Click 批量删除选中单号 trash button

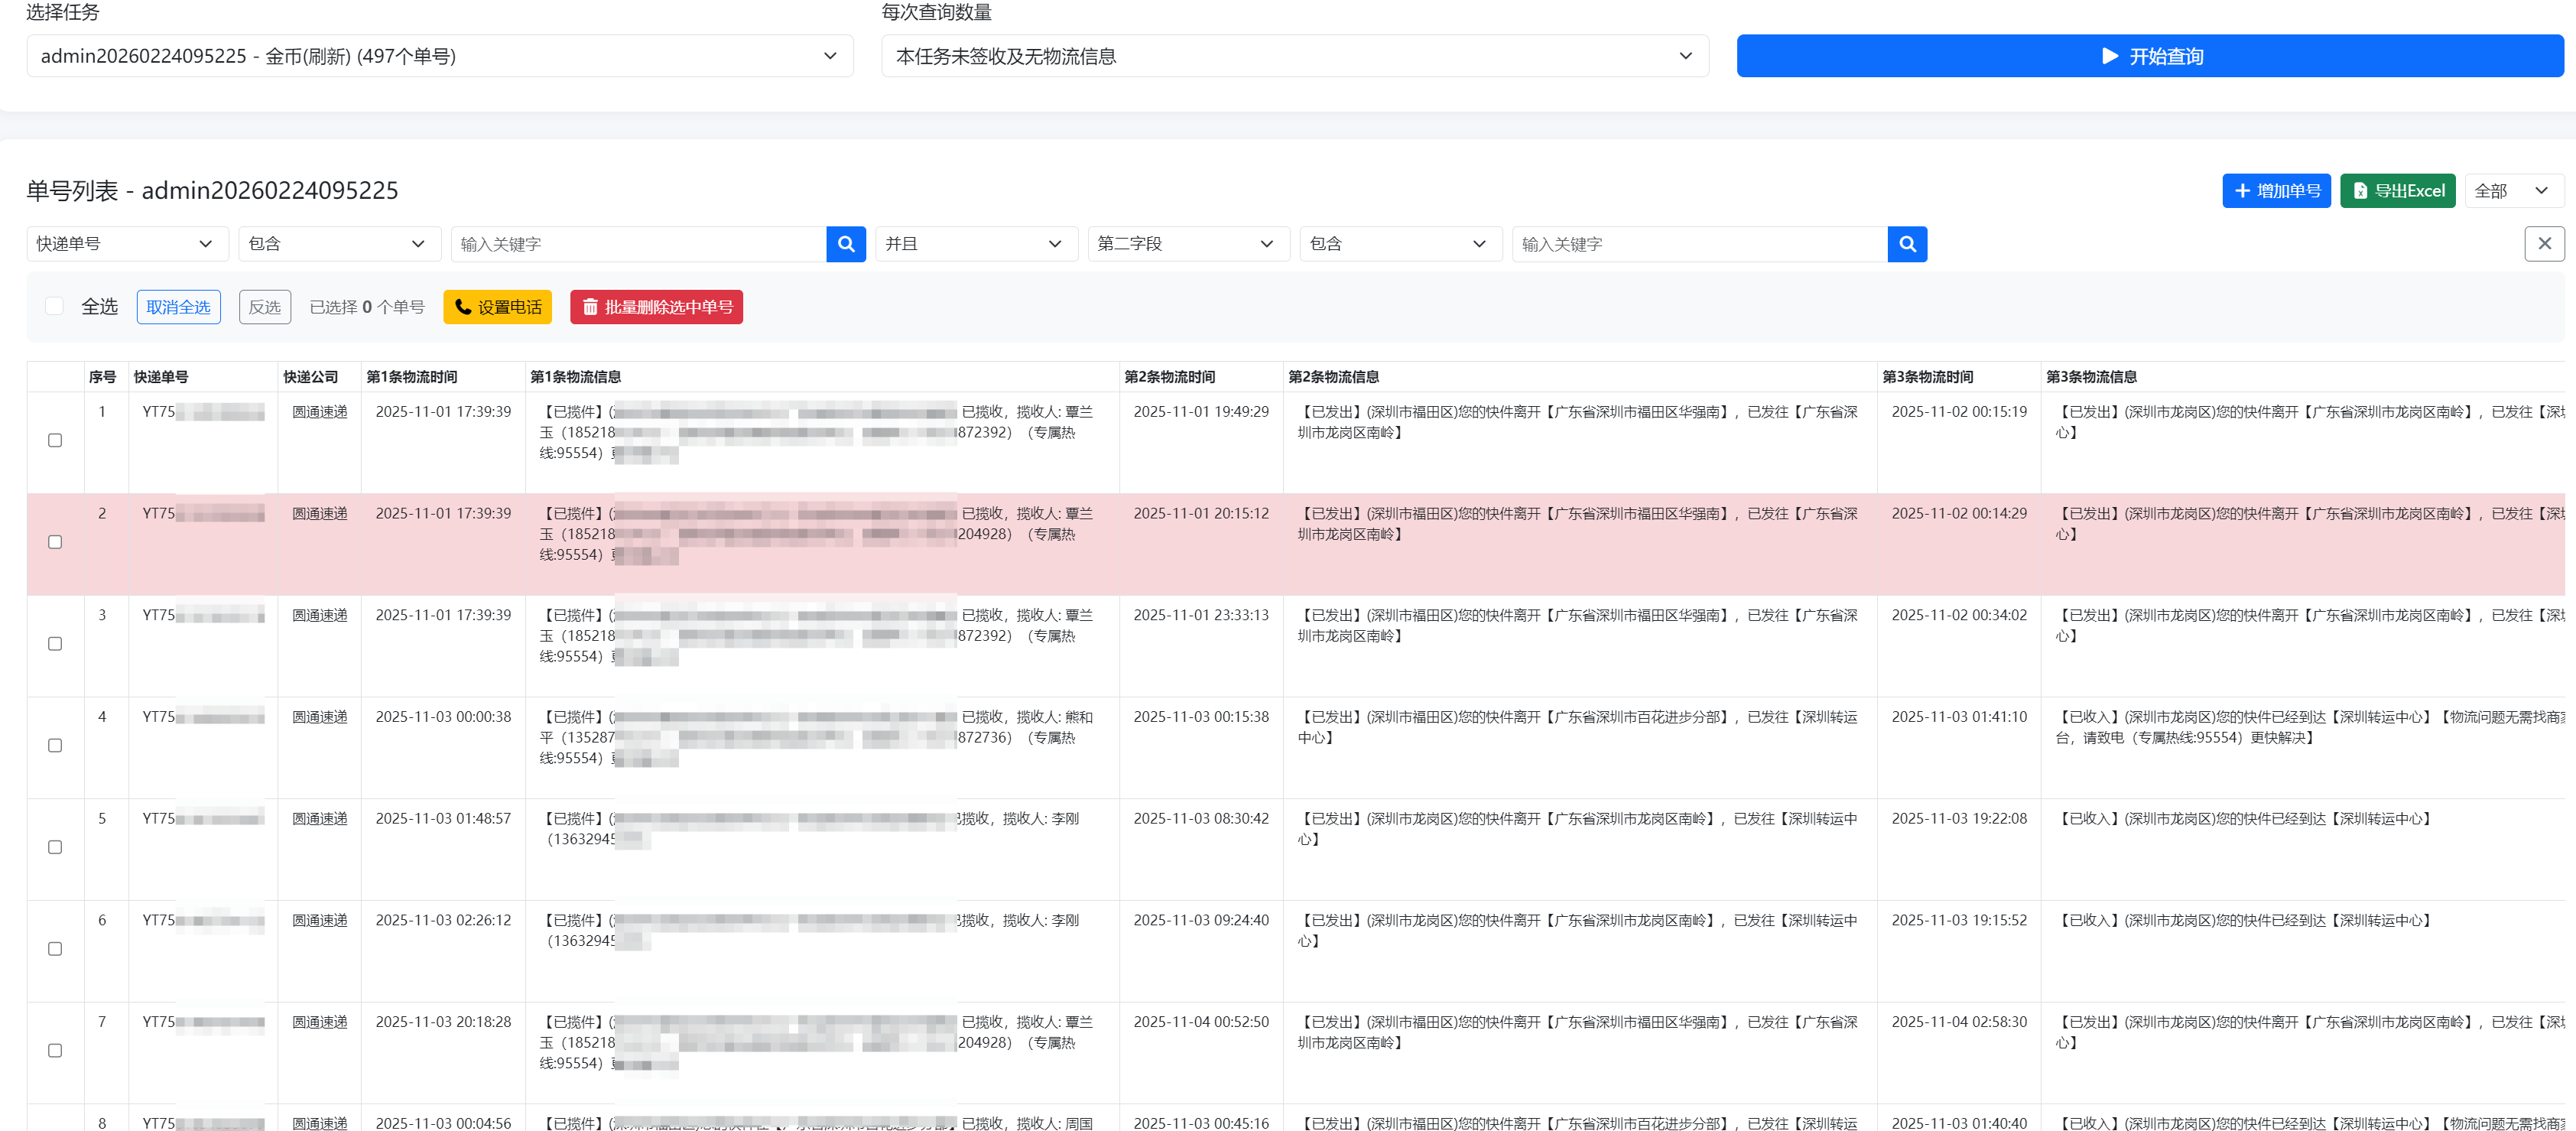[x=656, y=307]
